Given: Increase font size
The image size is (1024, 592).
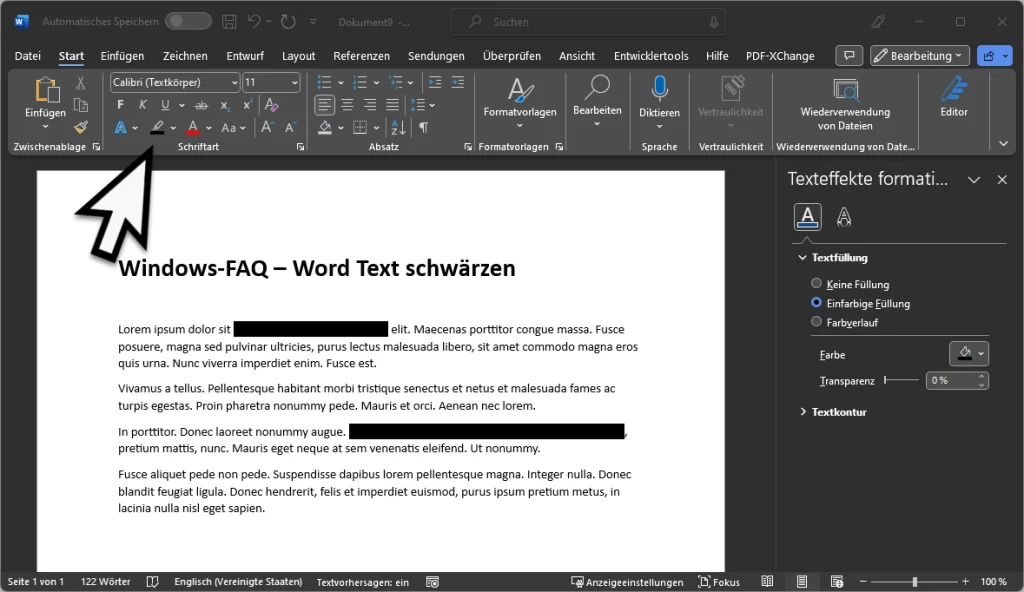Looking at the screenshot, I should (x=266, y=127).
